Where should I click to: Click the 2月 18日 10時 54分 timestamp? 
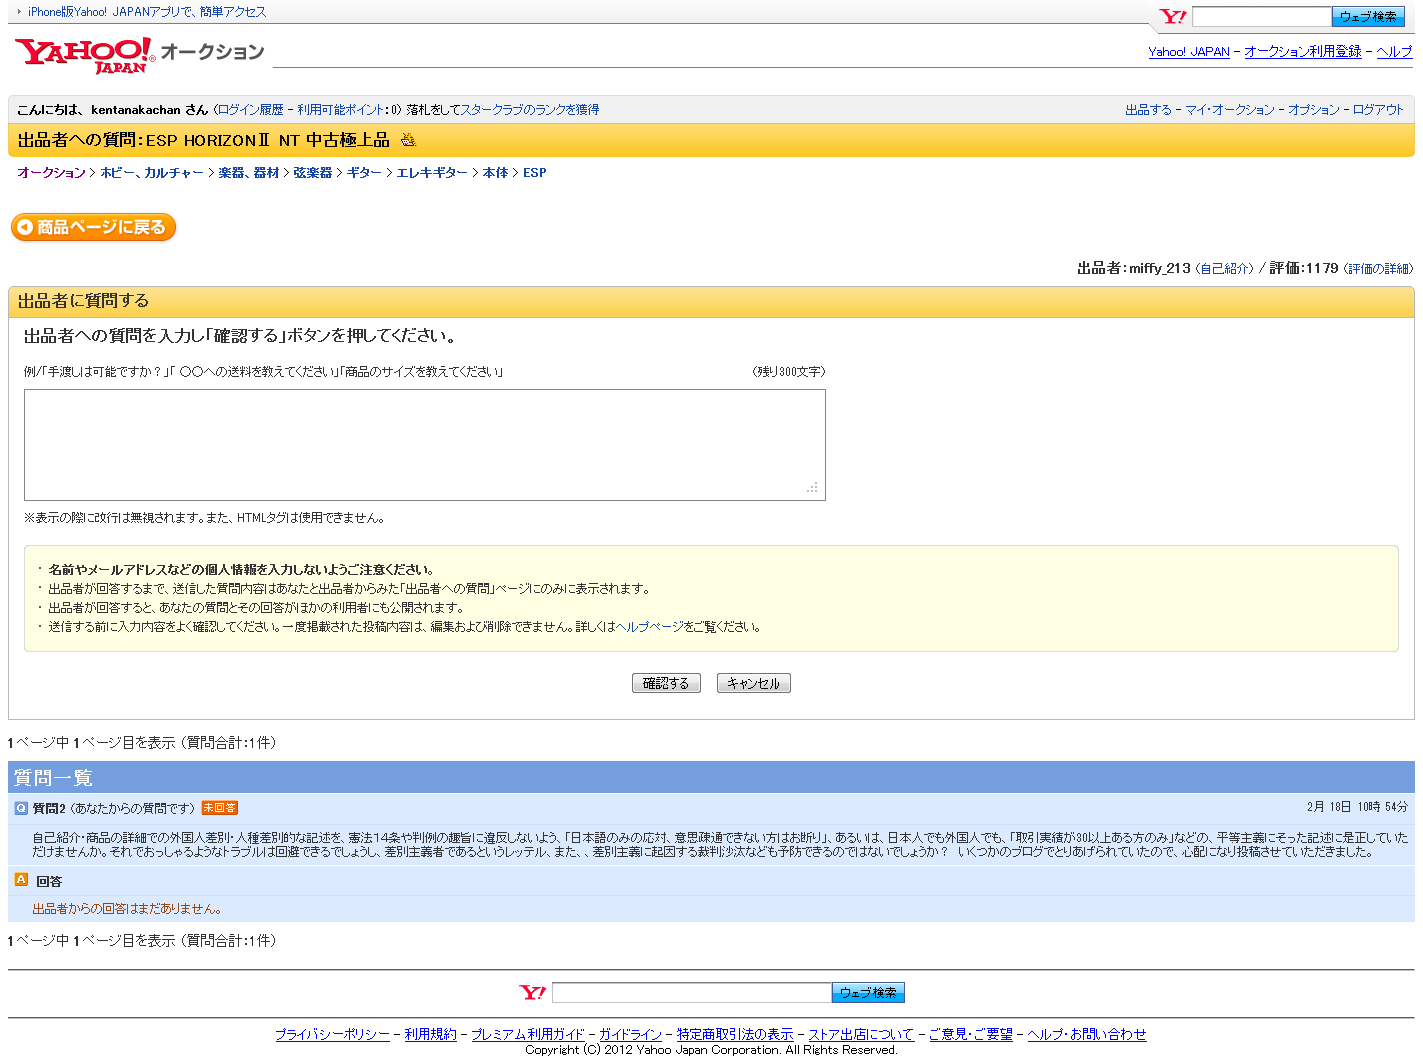tap(1357, 807)
